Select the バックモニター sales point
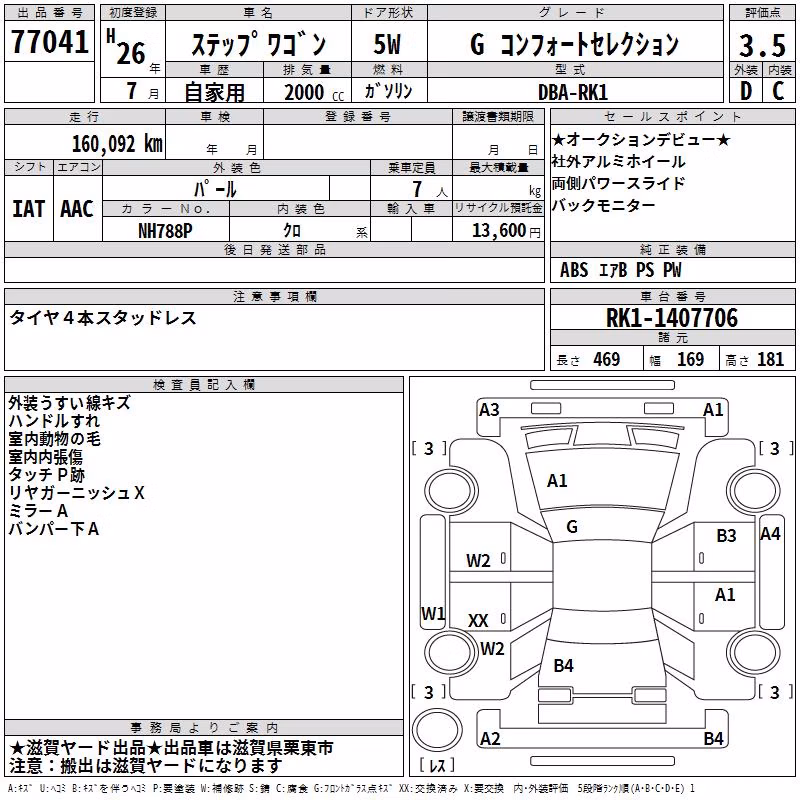800x800 pixels. pos(603,205)
